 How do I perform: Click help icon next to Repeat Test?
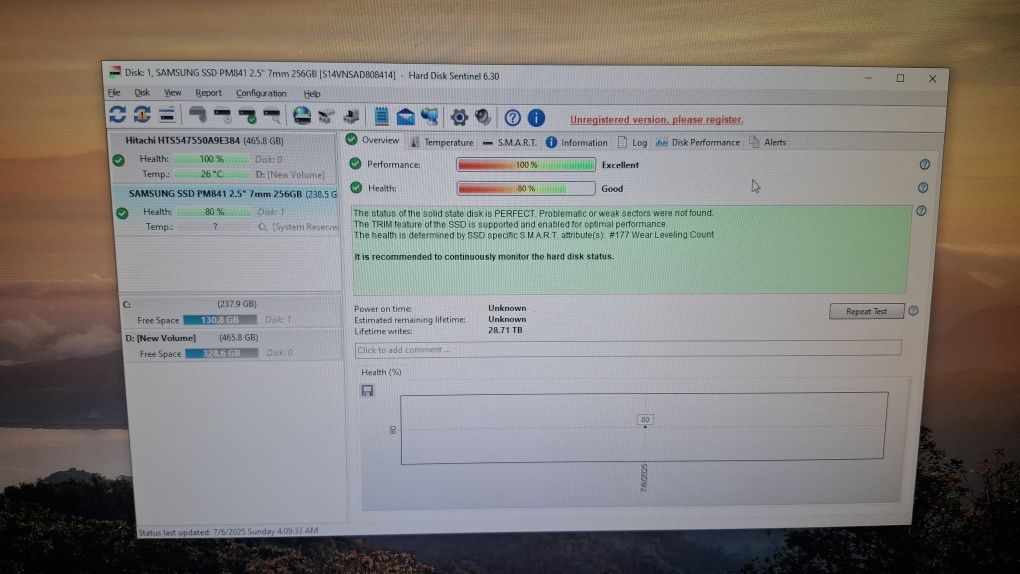tap(913, 311)
